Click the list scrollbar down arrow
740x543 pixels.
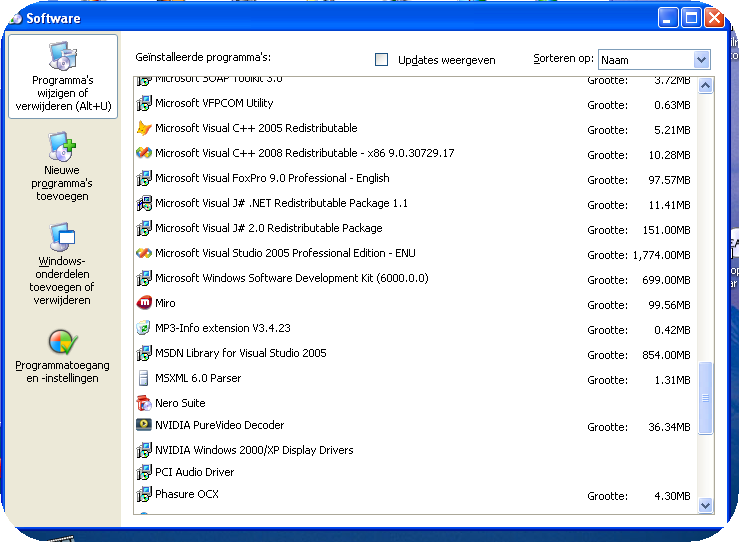(706, 505)
